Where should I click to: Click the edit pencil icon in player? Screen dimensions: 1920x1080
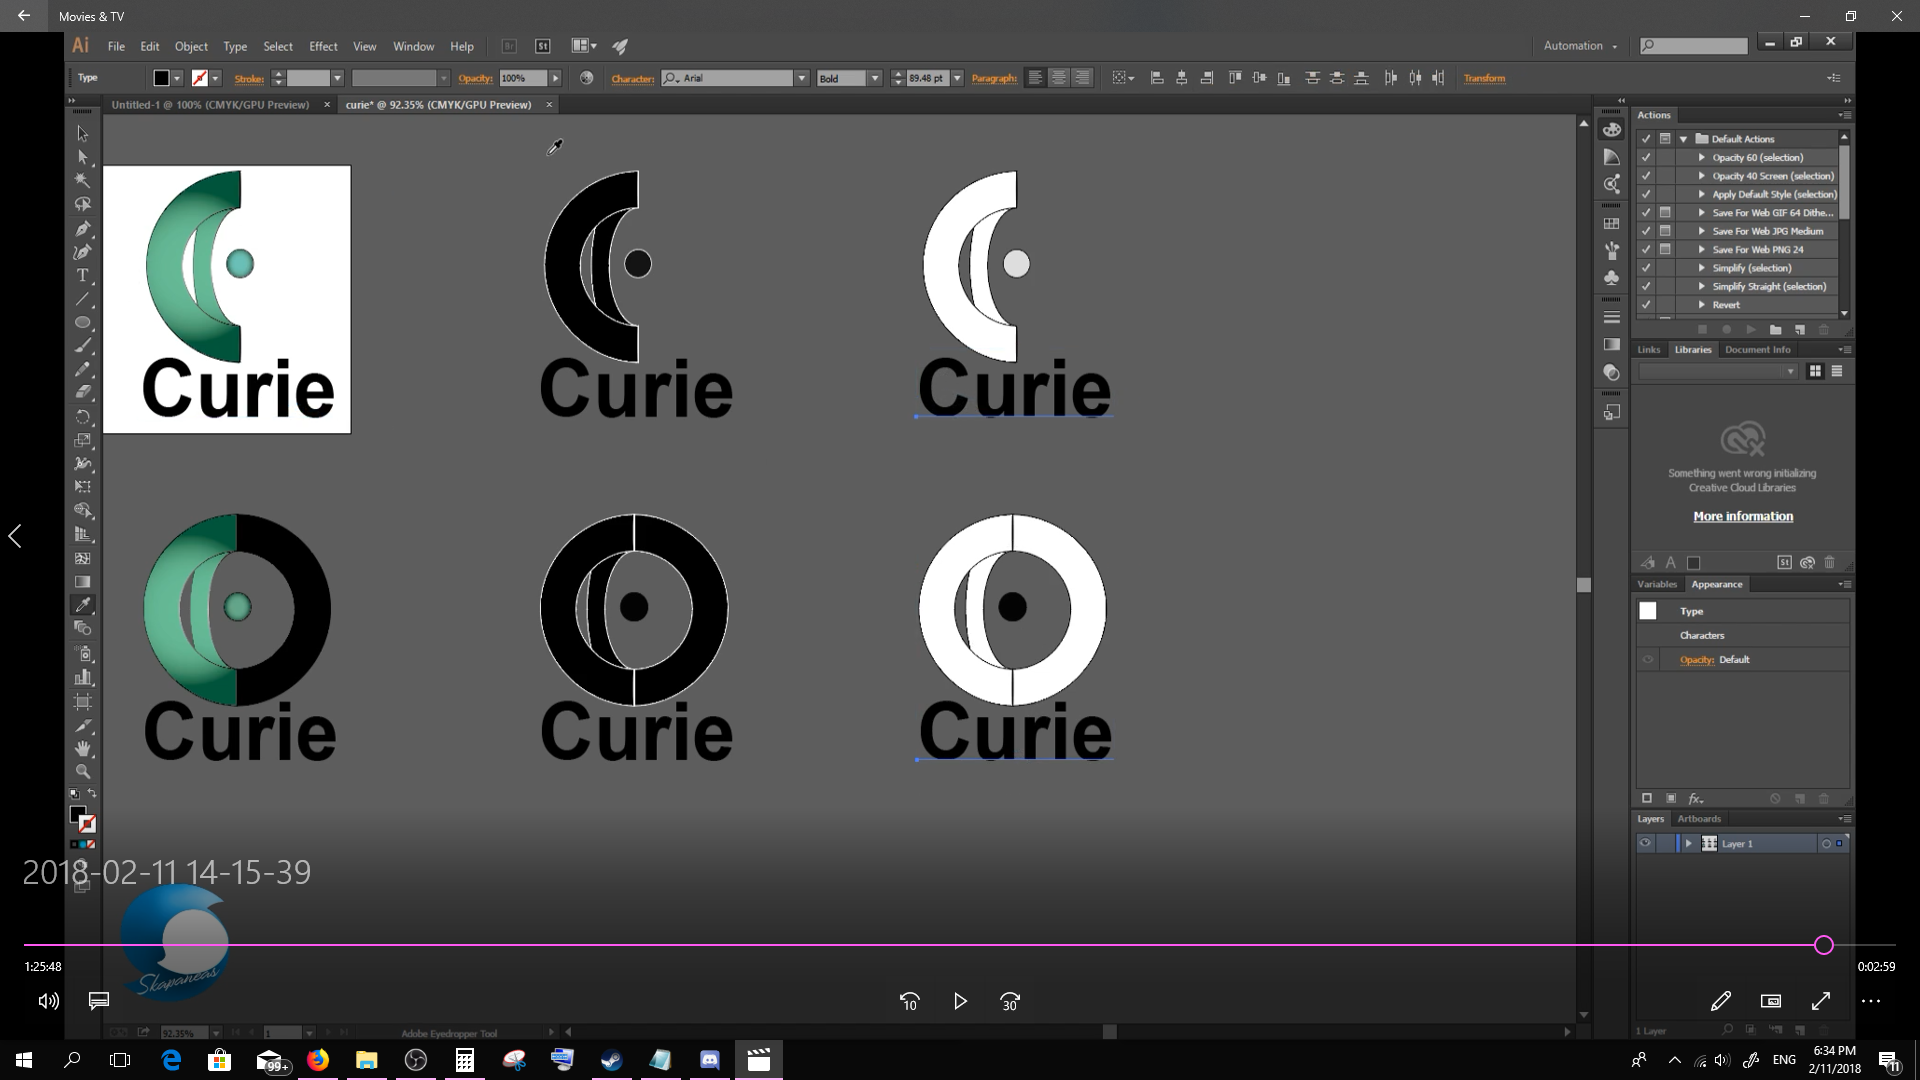pyautogui.click(x=1721, y=1001)
